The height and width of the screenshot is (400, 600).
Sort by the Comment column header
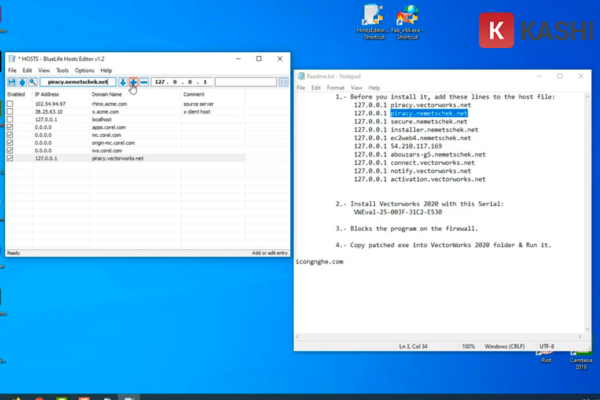click(x=194, y=94)
